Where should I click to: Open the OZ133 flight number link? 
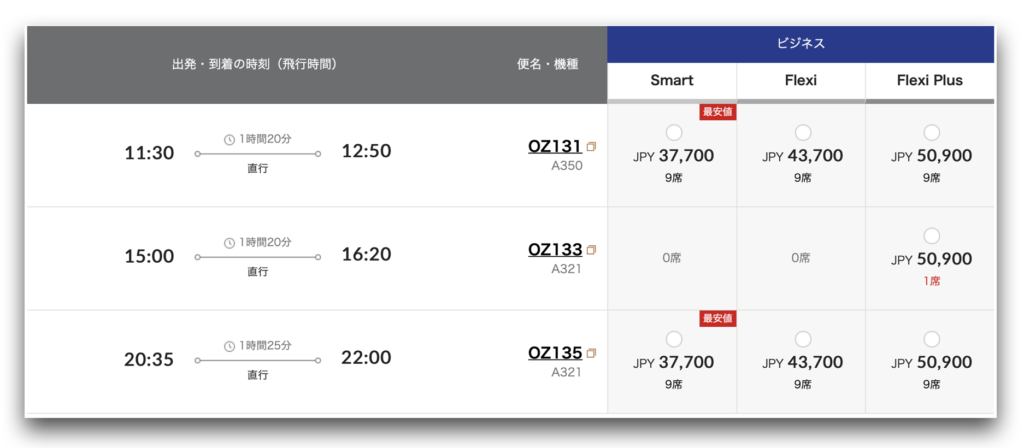tap(555, 250)
